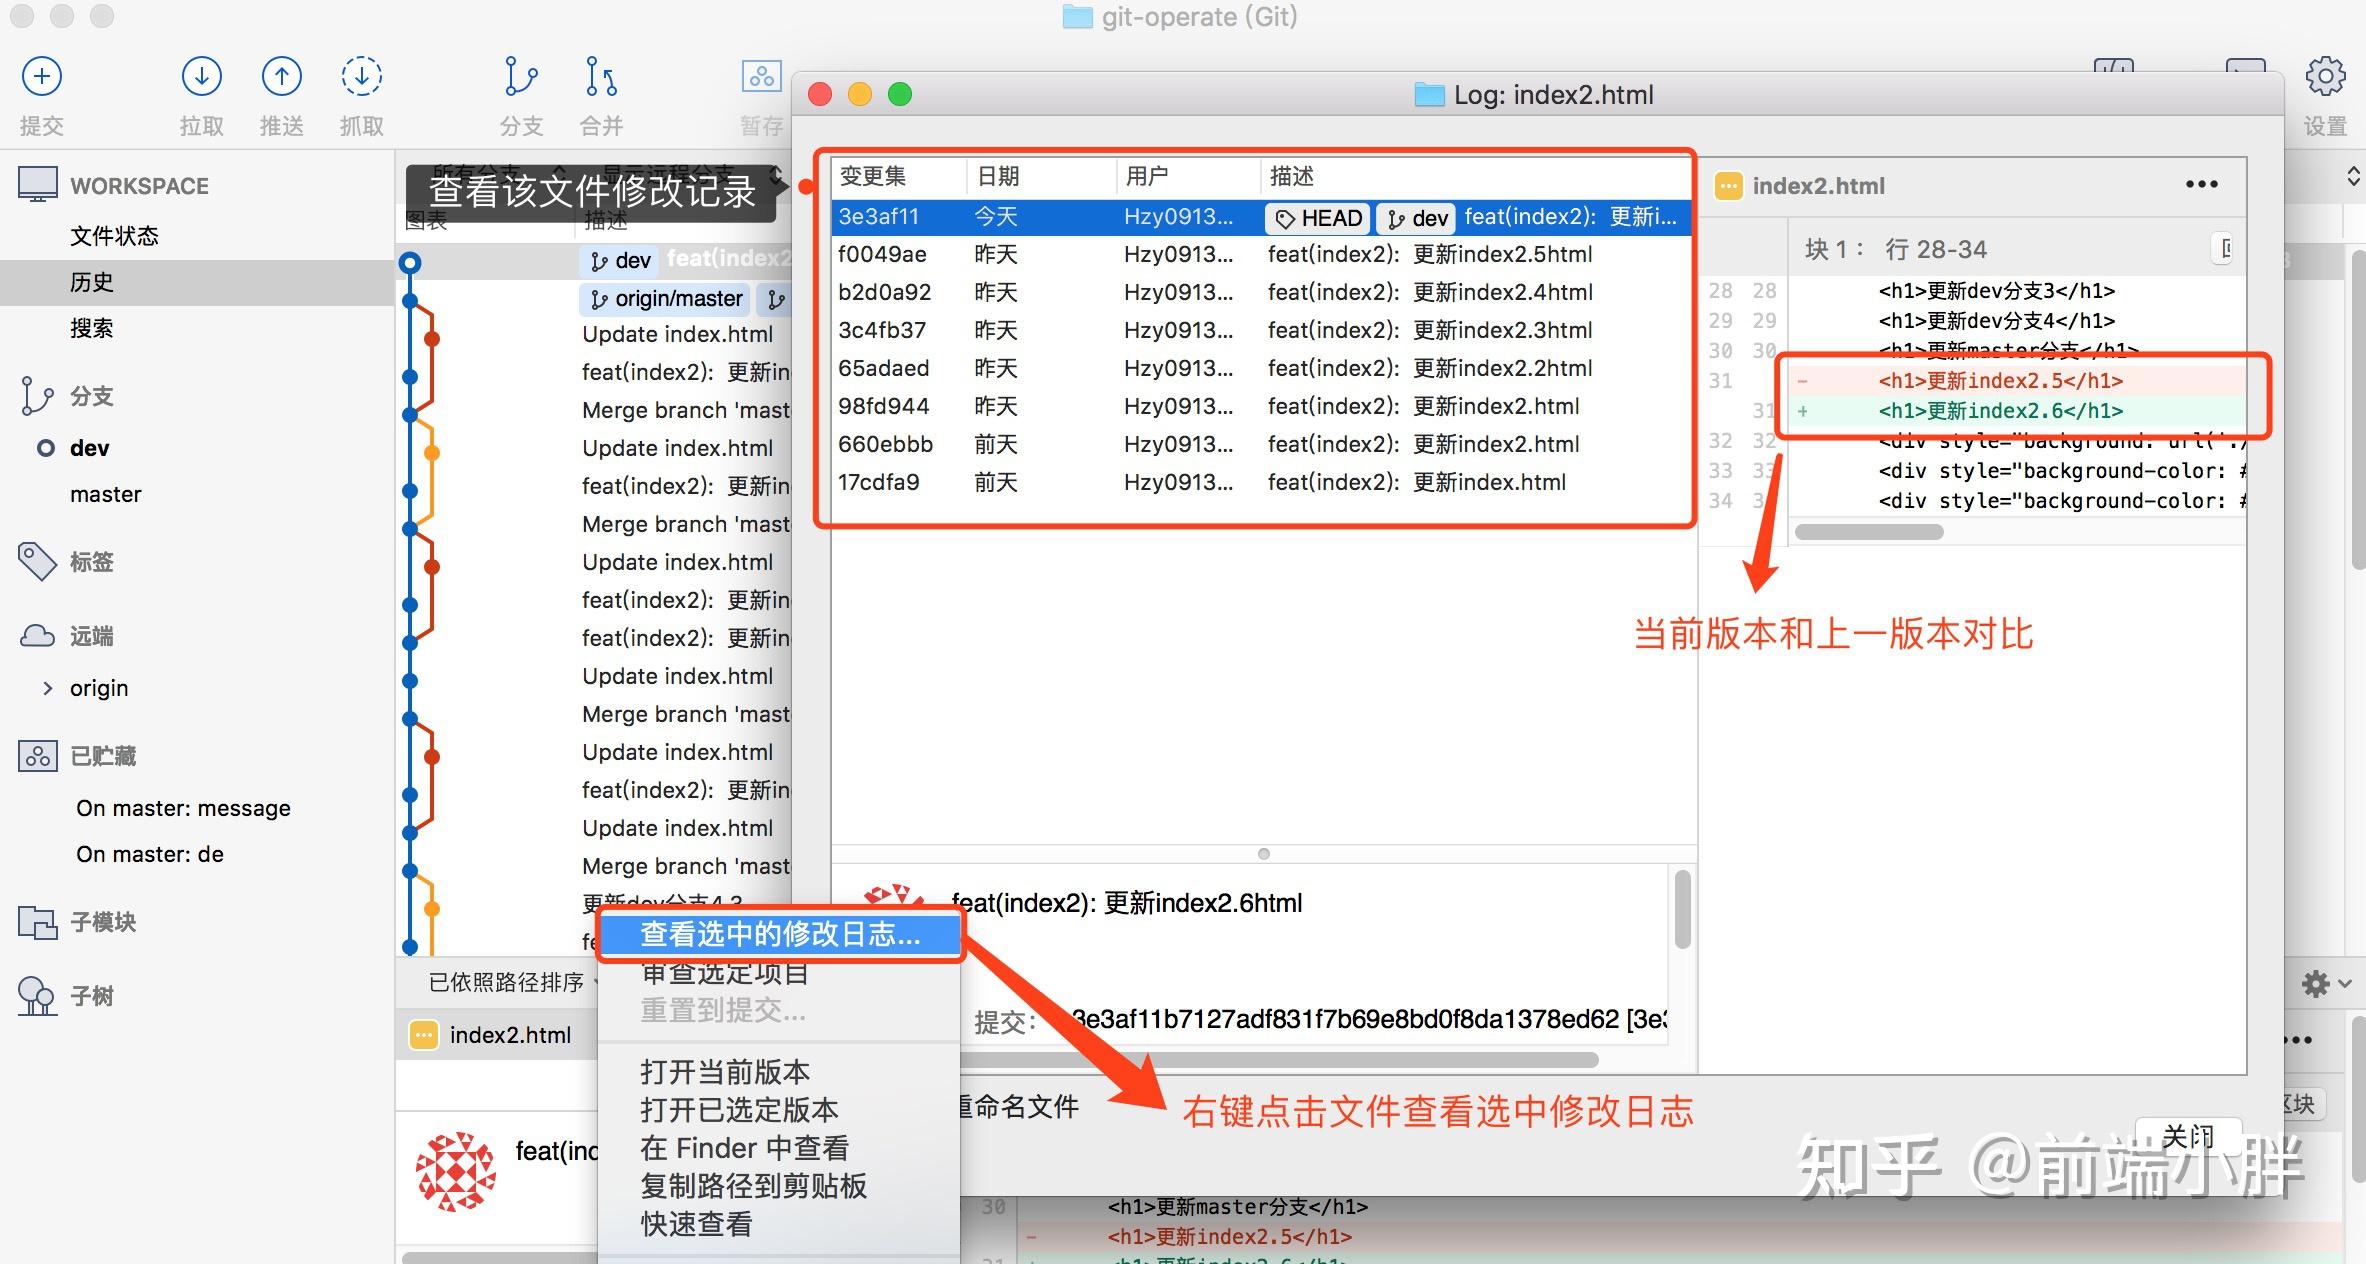The width and height of the screenshot is (2366, 1264).
Task: Open the ... menu next to index2.html
Action: click(x=2200, y=184)
